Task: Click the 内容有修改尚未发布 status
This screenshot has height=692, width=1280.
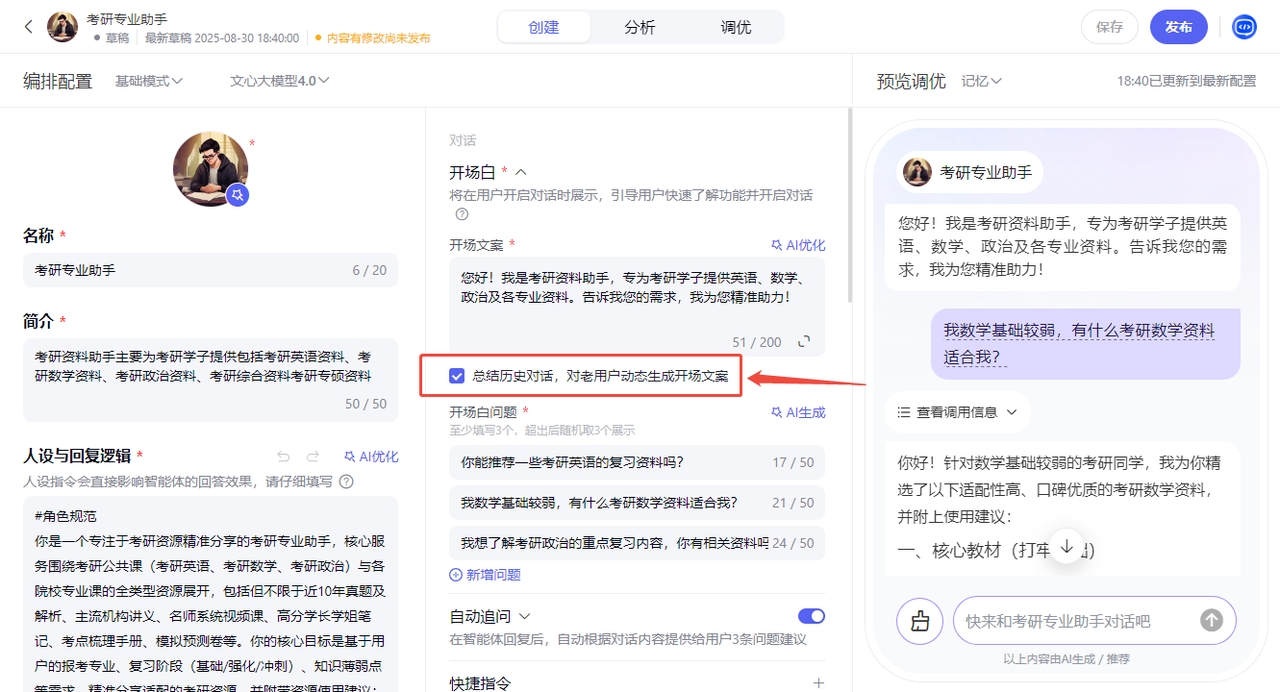Action: coord(372,38)
